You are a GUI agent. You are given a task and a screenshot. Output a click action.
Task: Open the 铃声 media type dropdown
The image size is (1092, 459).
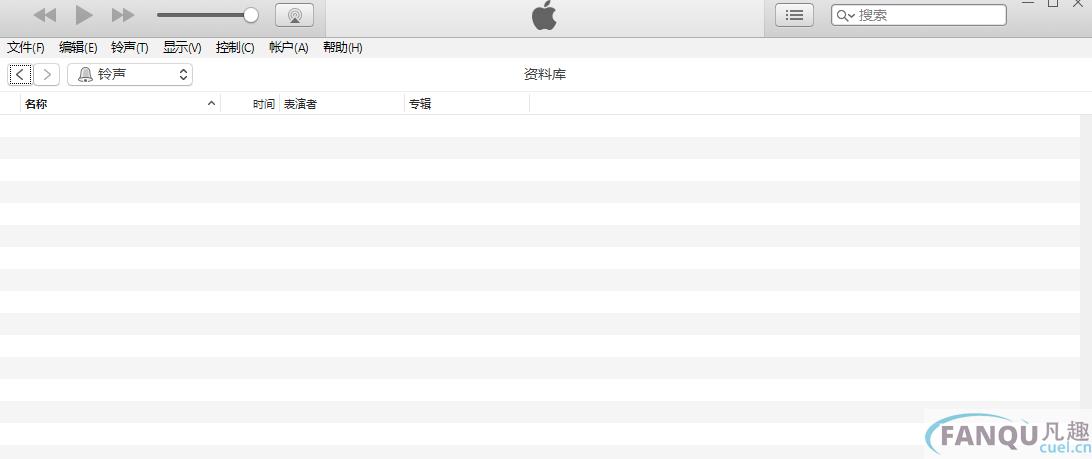[x=130, y=75]
